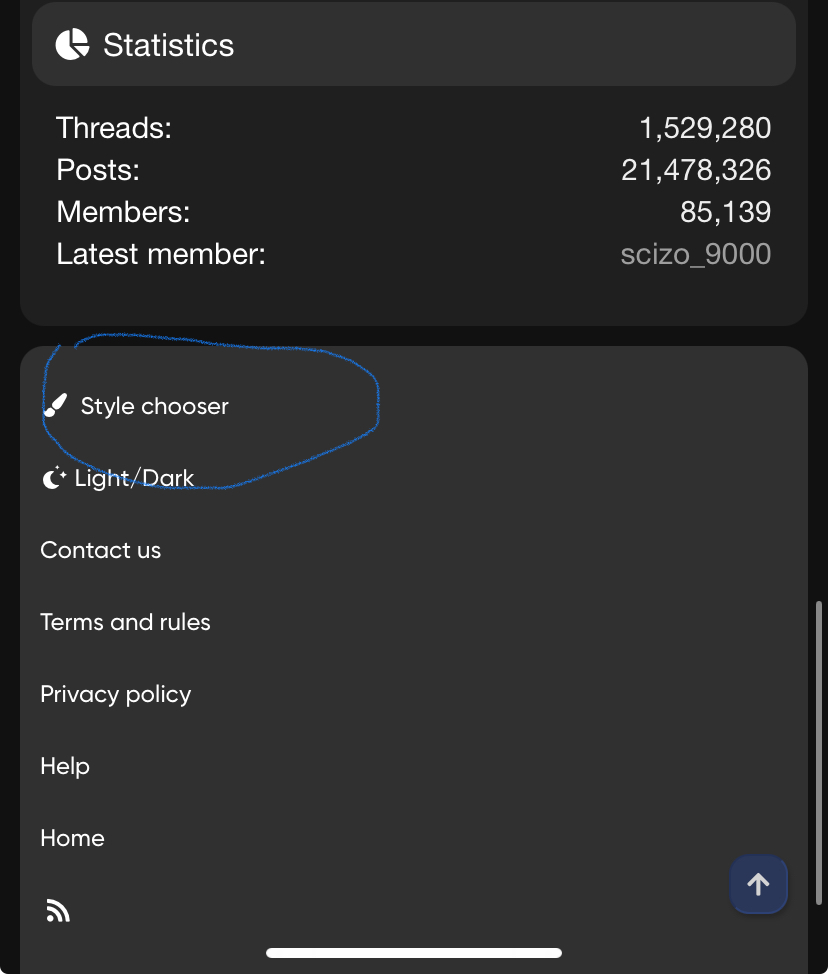Viewport: 828px width, 974px height.
Task: Click the Members count 85,139
Action: point(725,212)
